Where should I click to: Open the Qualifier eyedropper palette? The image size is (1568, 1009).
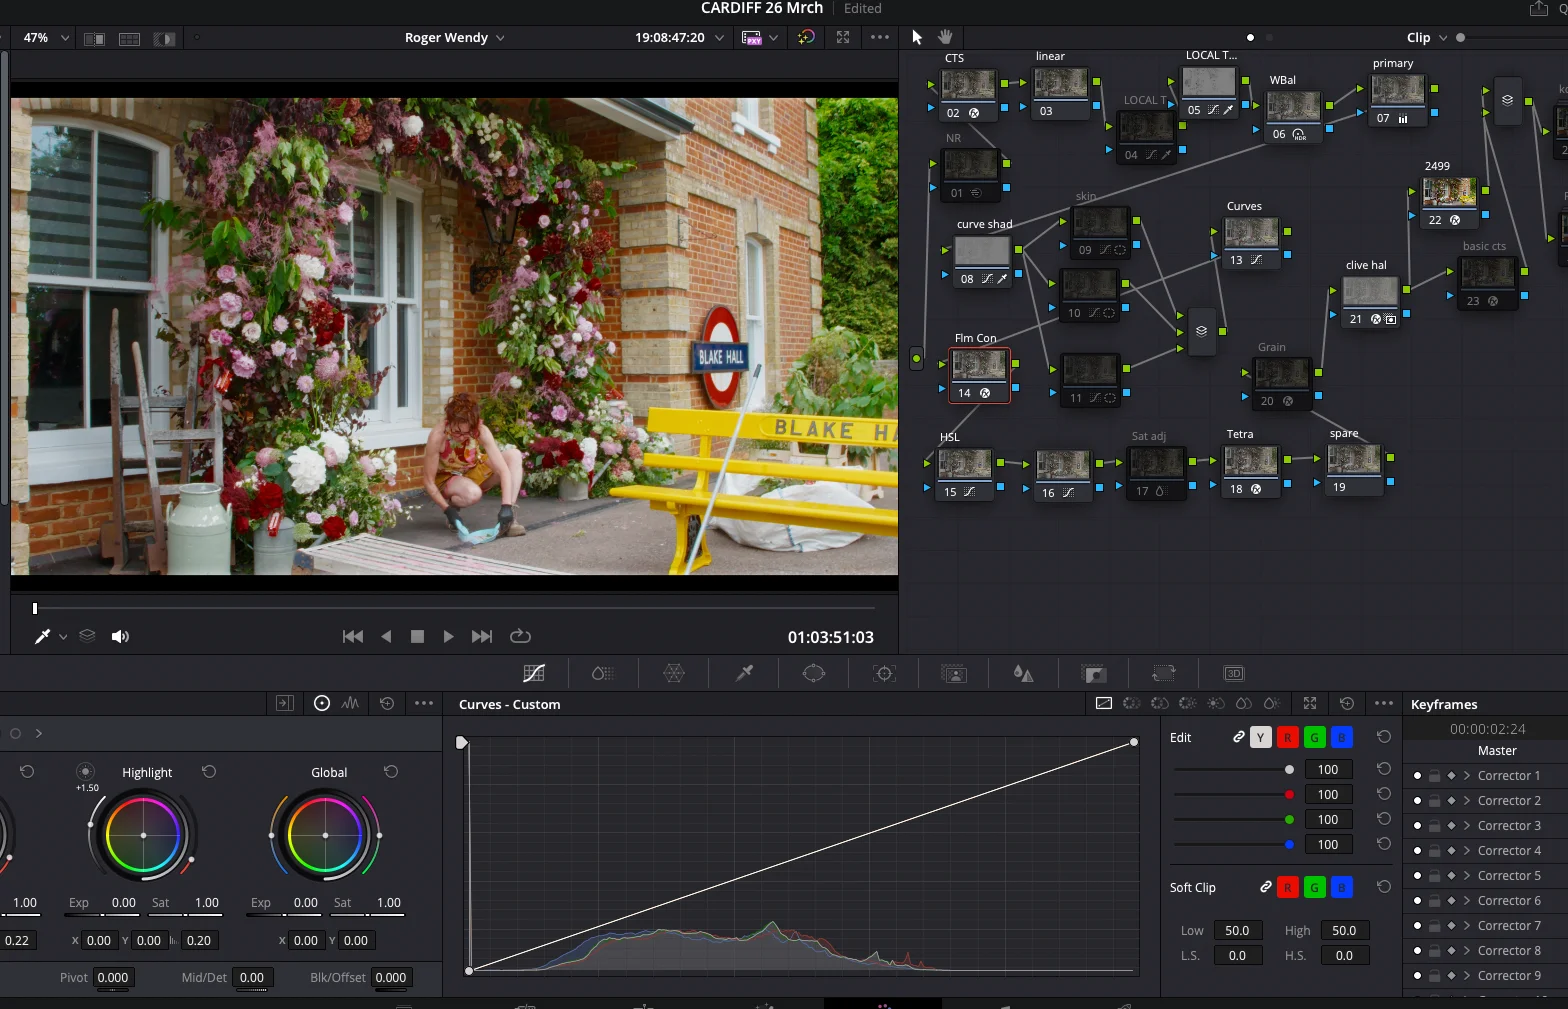click(x=744, y=673)
